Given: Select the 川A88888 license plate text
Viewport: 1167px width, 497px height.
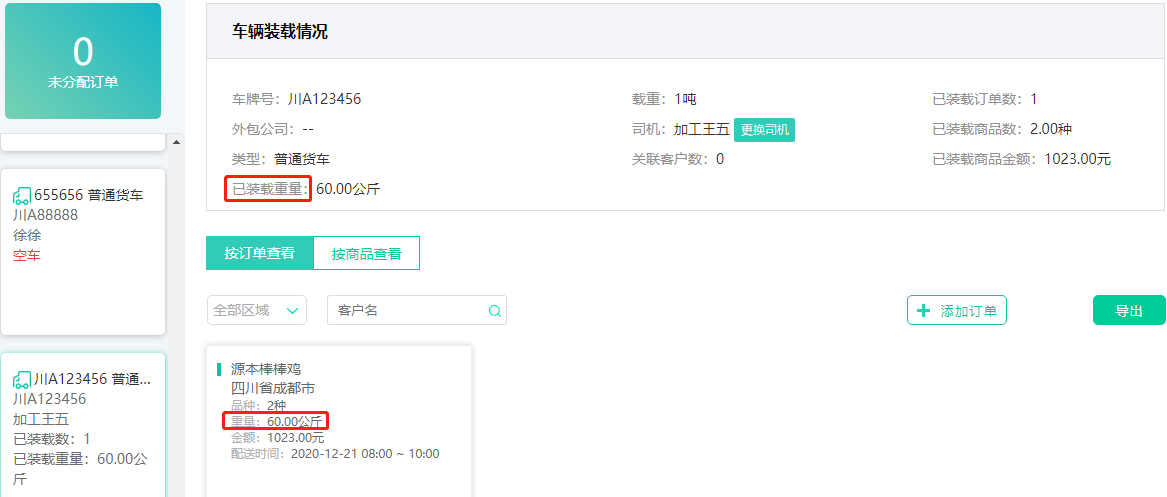Looking at the screenshot, I should pyautogui.click(x=46, y=215).
